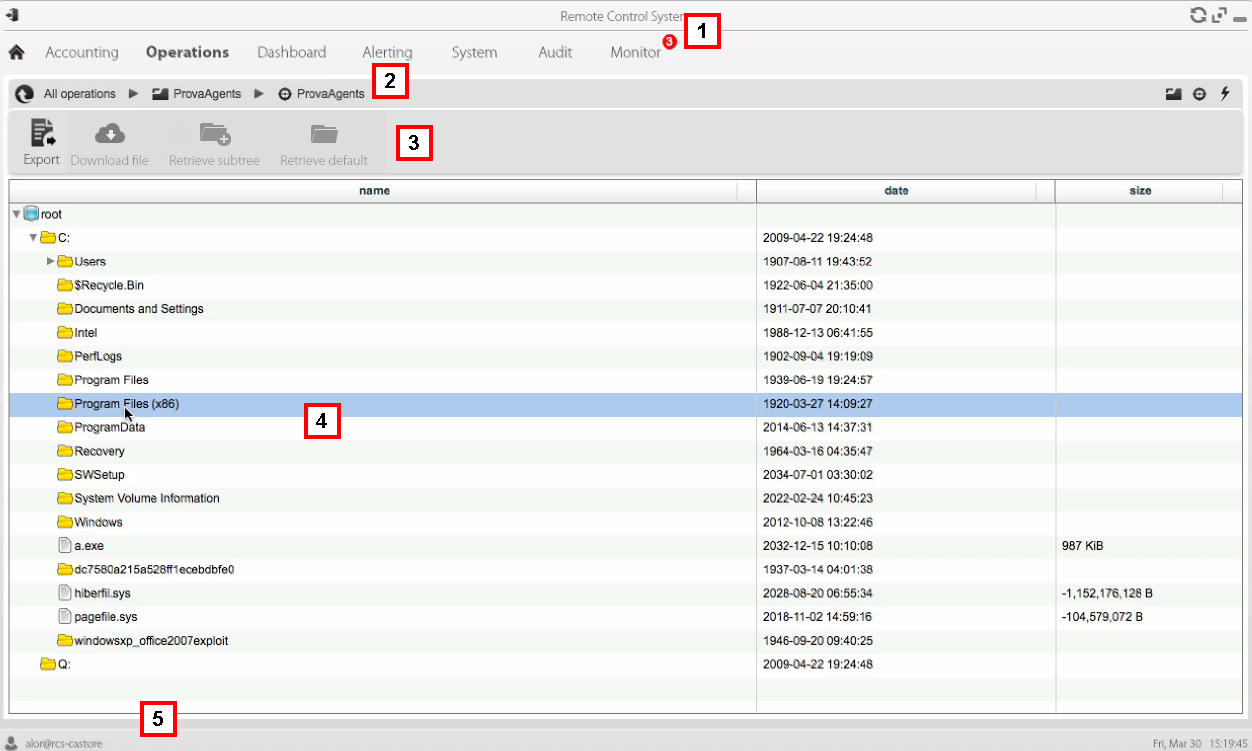This screenshot has height=751, width=1252.
Task: Click the Home icon in navigation bar
Action: pos(16,52)
